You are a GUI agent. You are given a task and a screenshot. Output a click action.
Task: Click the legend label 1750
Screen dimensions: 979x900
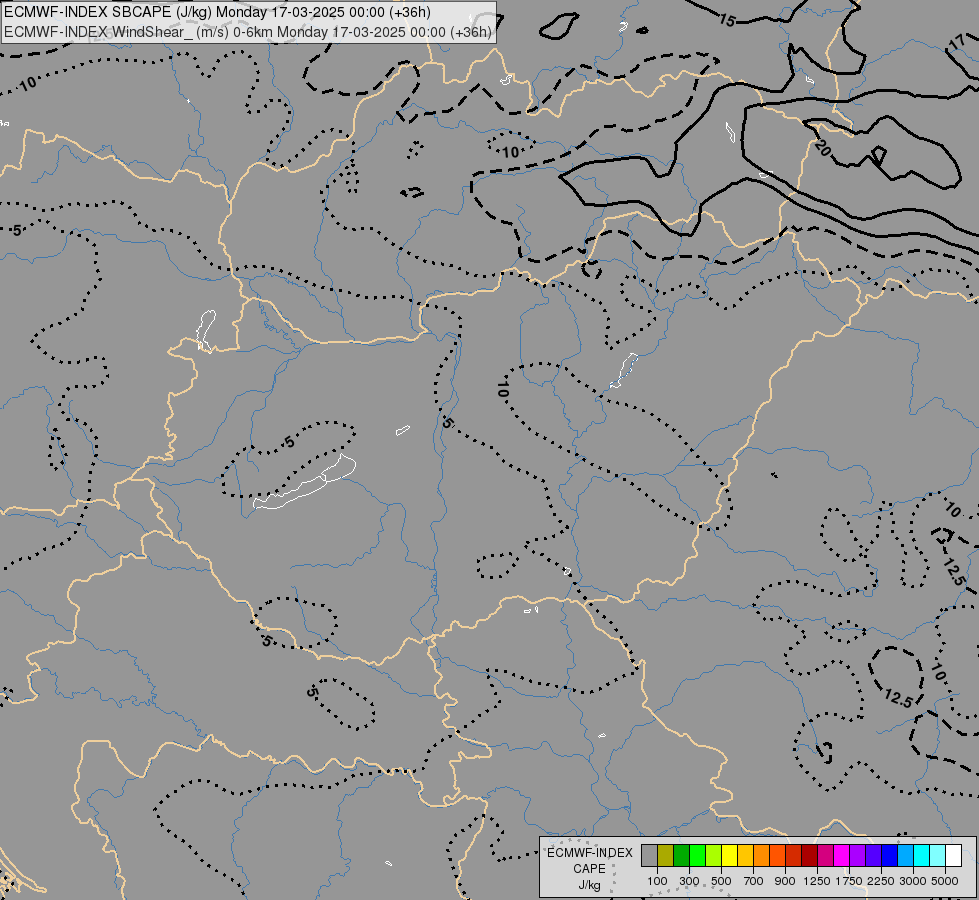(x=849, y=881)
